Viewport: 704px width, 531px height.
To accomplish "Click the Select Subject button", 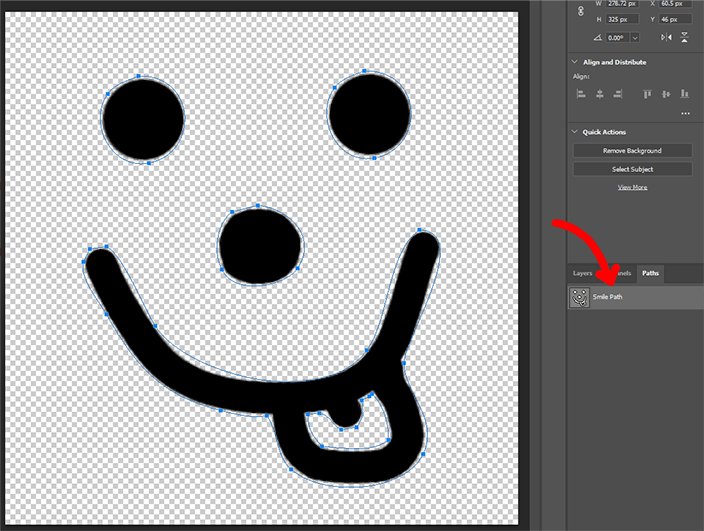I will (x=632, y=169).
